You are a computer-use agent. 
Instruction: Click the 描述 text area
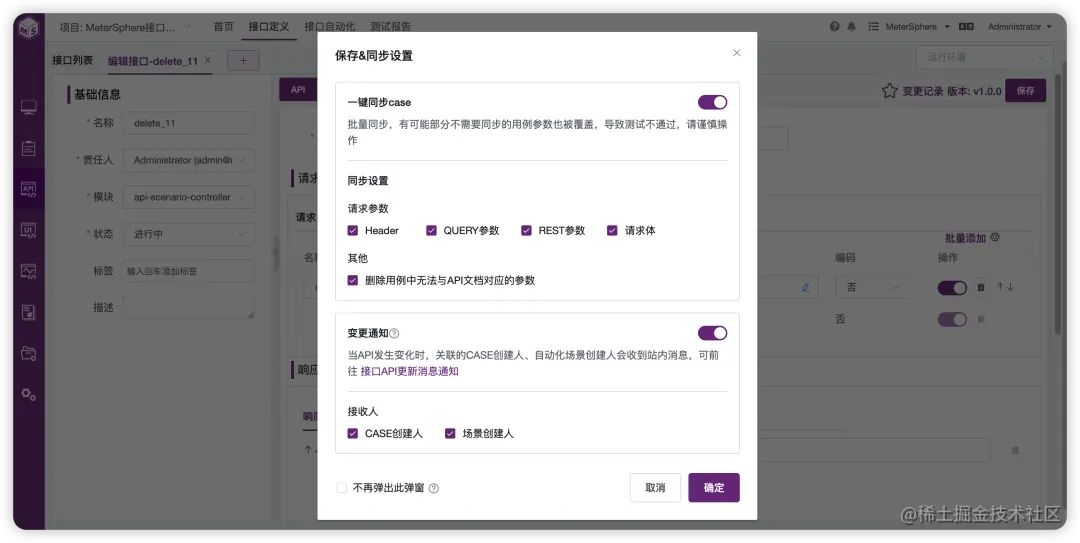tap(189, 307)
